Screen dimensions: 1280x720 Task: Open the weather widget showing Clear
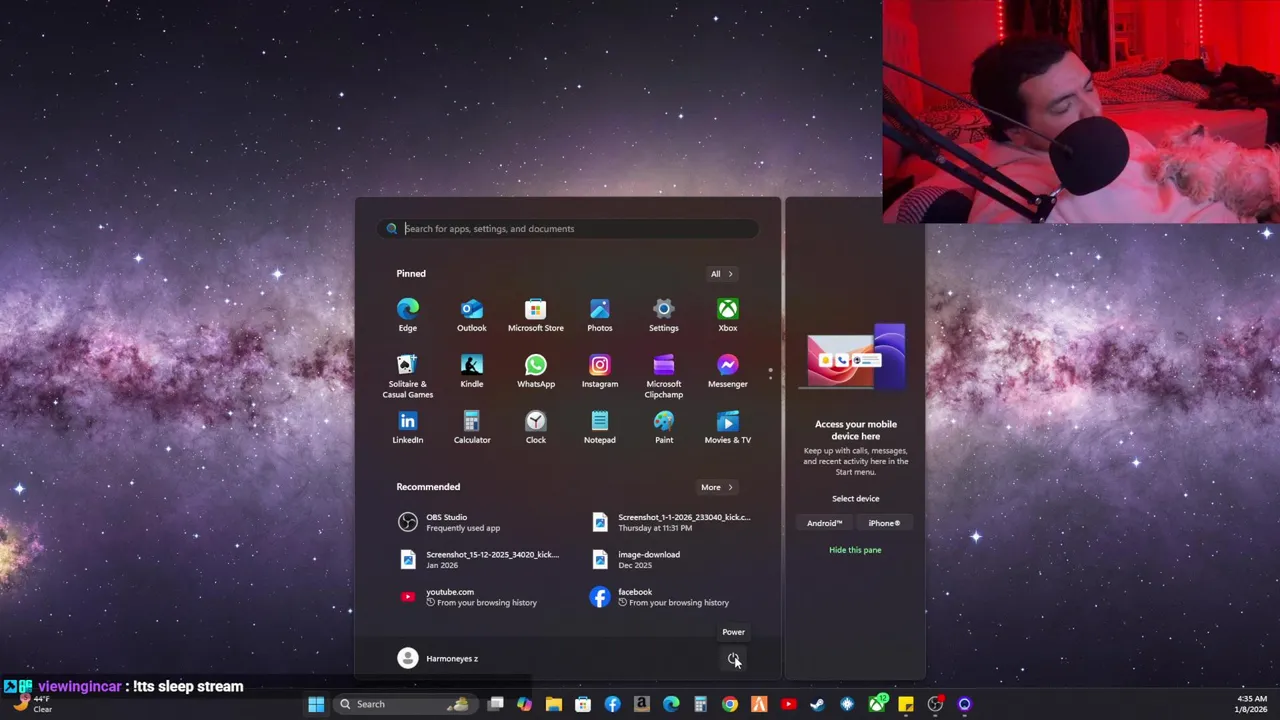(32, 704)
